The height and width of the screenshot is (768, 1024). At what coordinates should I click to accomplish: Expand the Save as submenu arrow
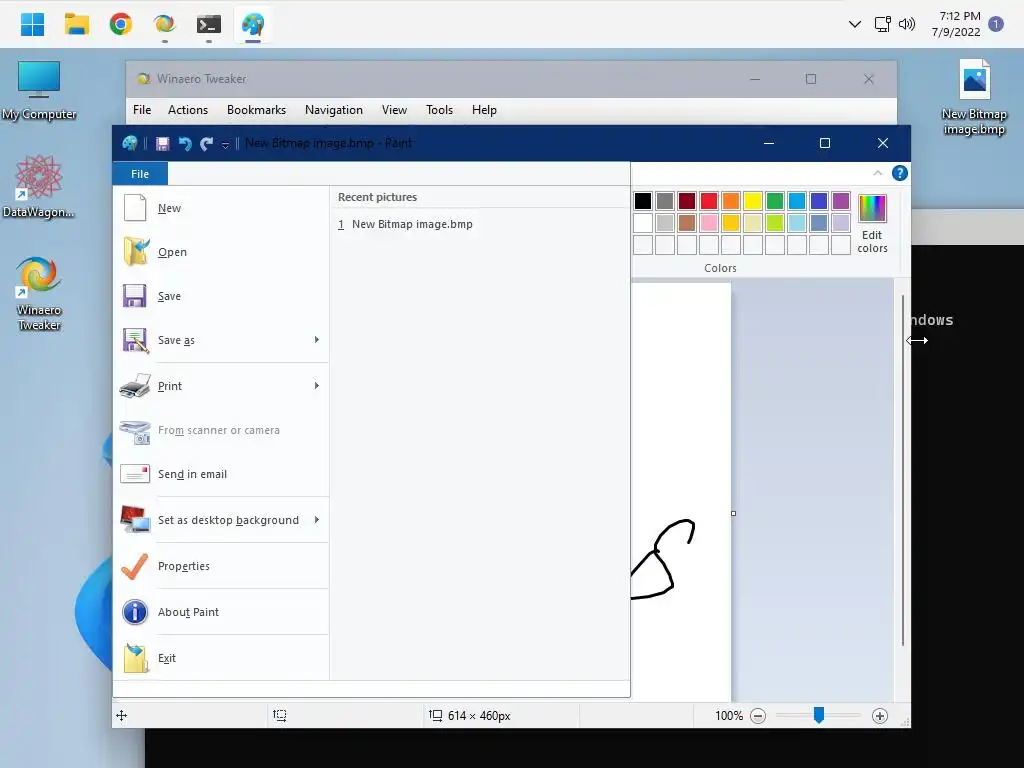click(x=317, y=340)
